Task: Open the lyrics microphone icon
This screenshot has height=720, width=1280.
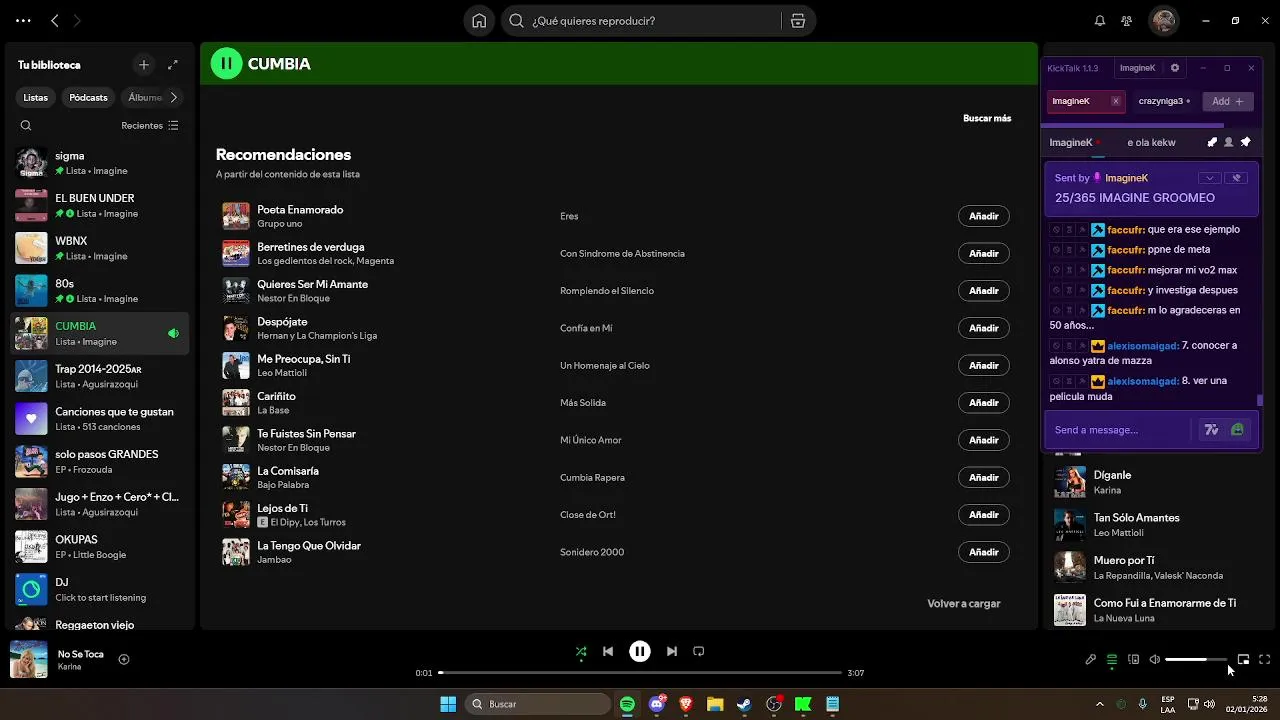Action: pos(1091,659)
